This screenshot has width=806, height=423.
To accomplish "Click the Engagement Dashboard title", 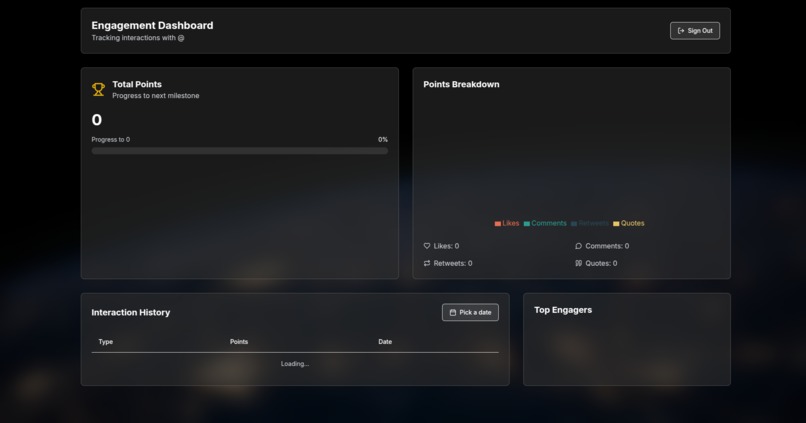I will (x=152, y=25).
